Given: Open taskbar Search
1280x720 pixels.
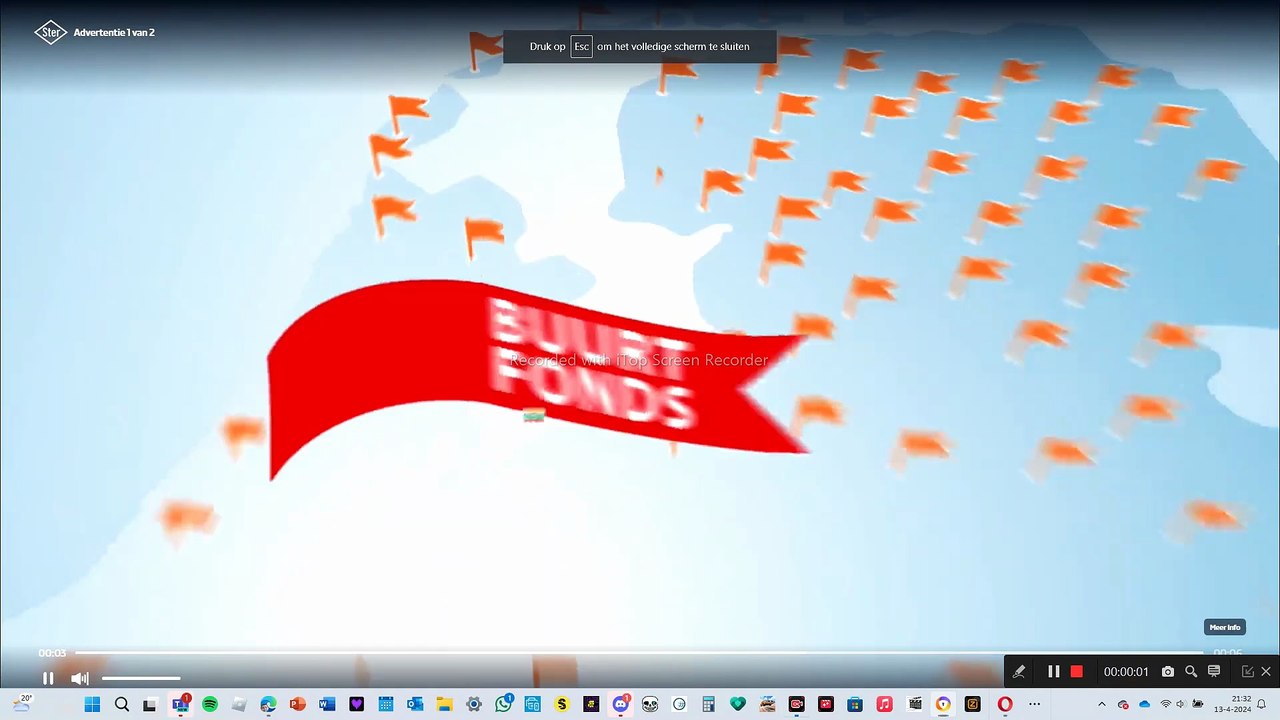Looking at the screenshot, I should (121, 704).
